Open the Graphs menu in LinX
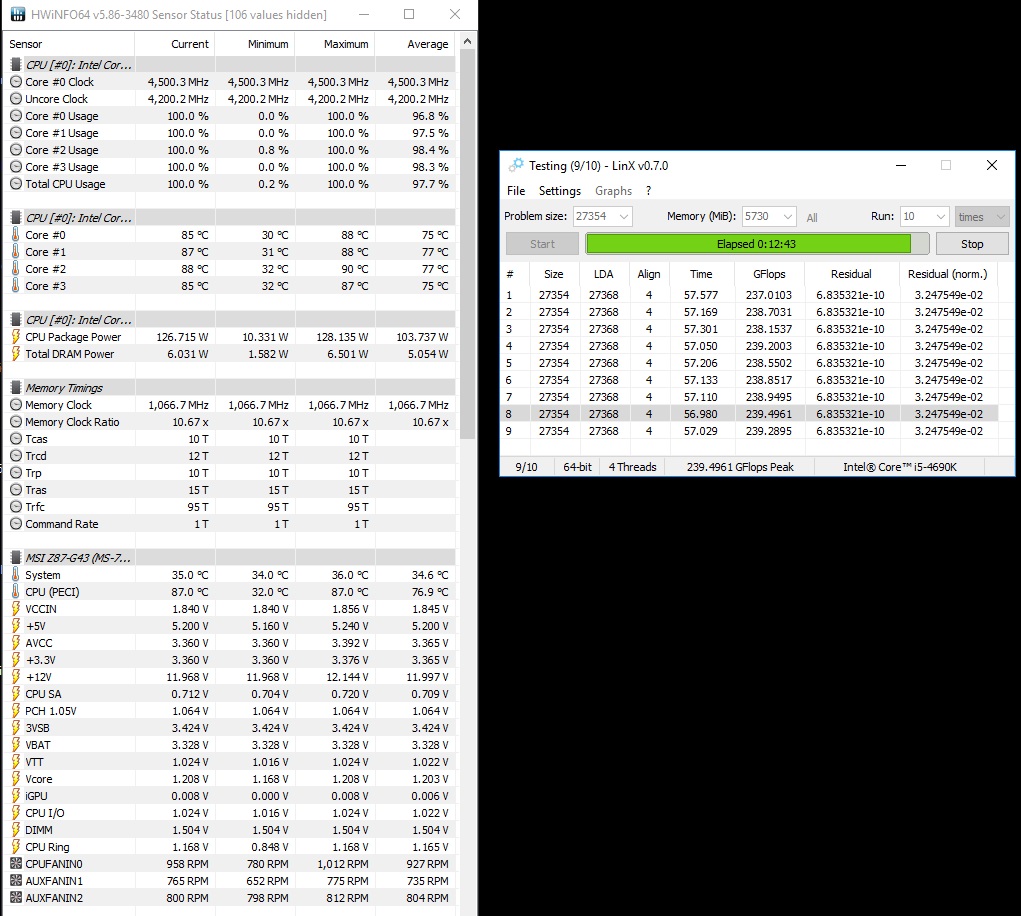The height and width of the screenshot is (916, 1021). click(x=613, y=191)
